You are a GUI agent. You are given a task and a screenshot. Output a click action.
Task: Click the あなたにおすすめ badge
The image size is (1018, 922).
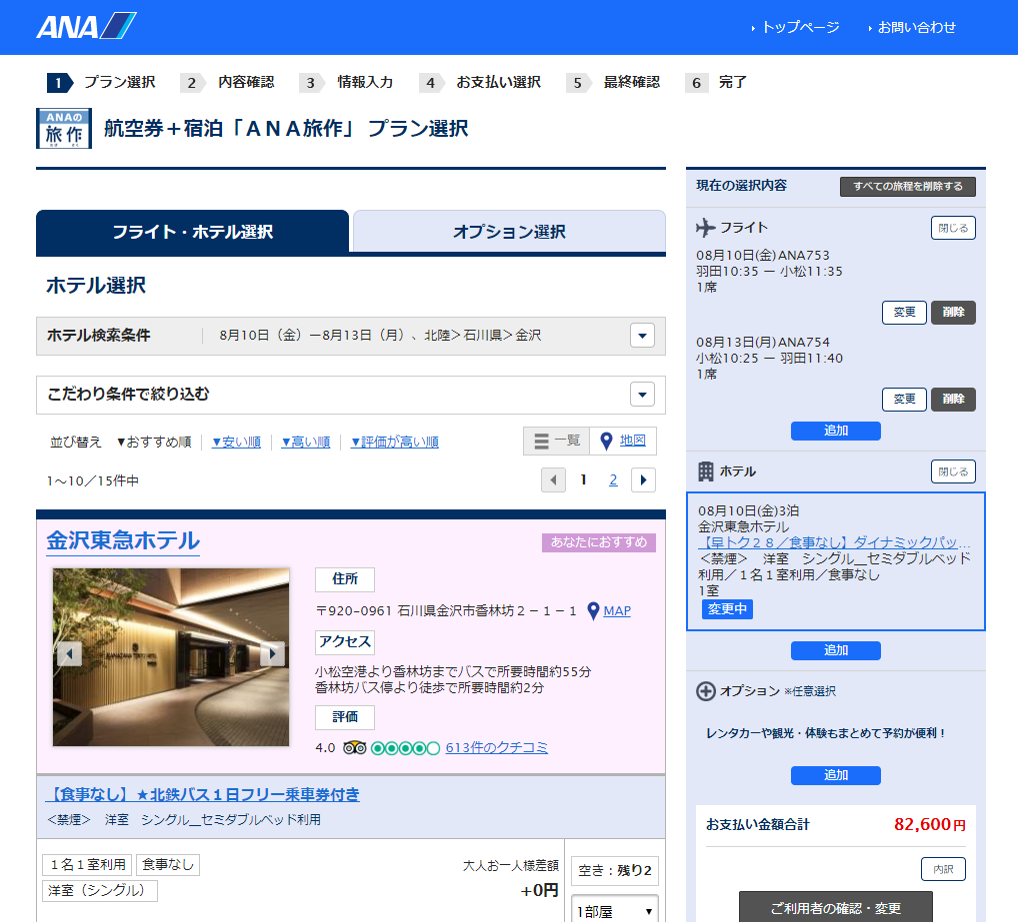[x=599, y=542]
